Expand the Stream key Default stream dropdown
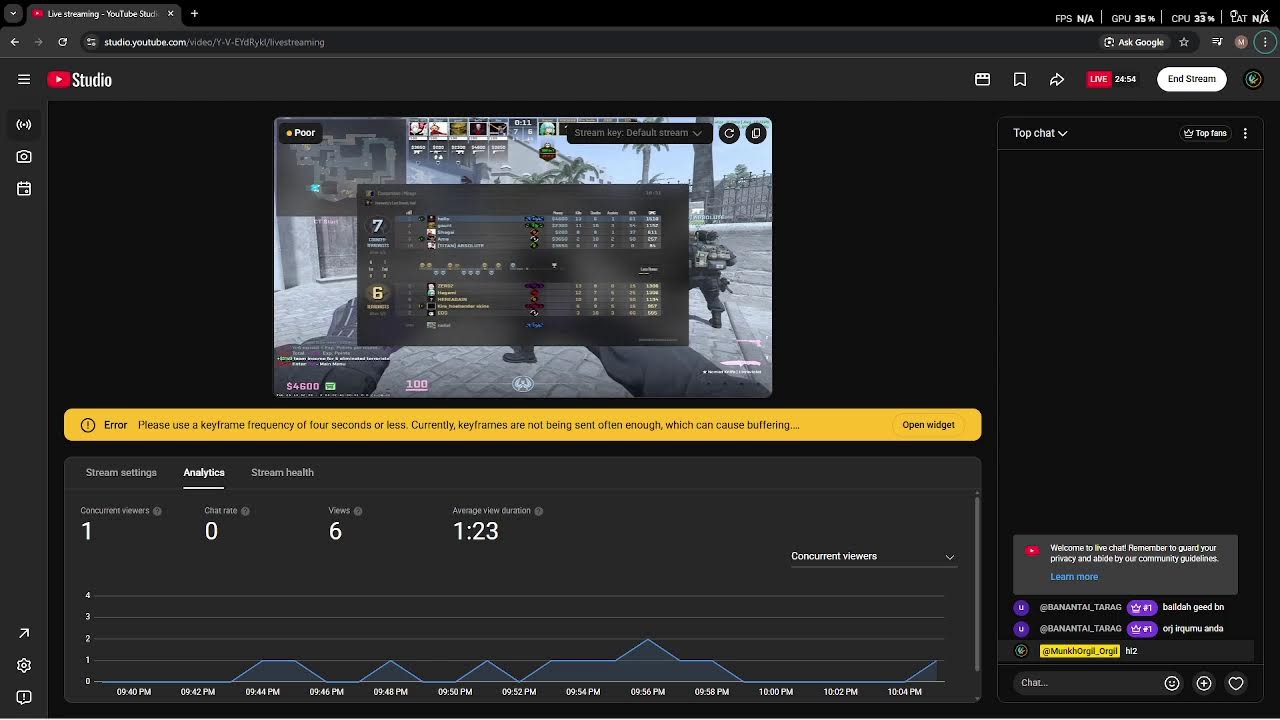Screen dimensions: 1280x720 pyautogui.click(x=638, y=133)
